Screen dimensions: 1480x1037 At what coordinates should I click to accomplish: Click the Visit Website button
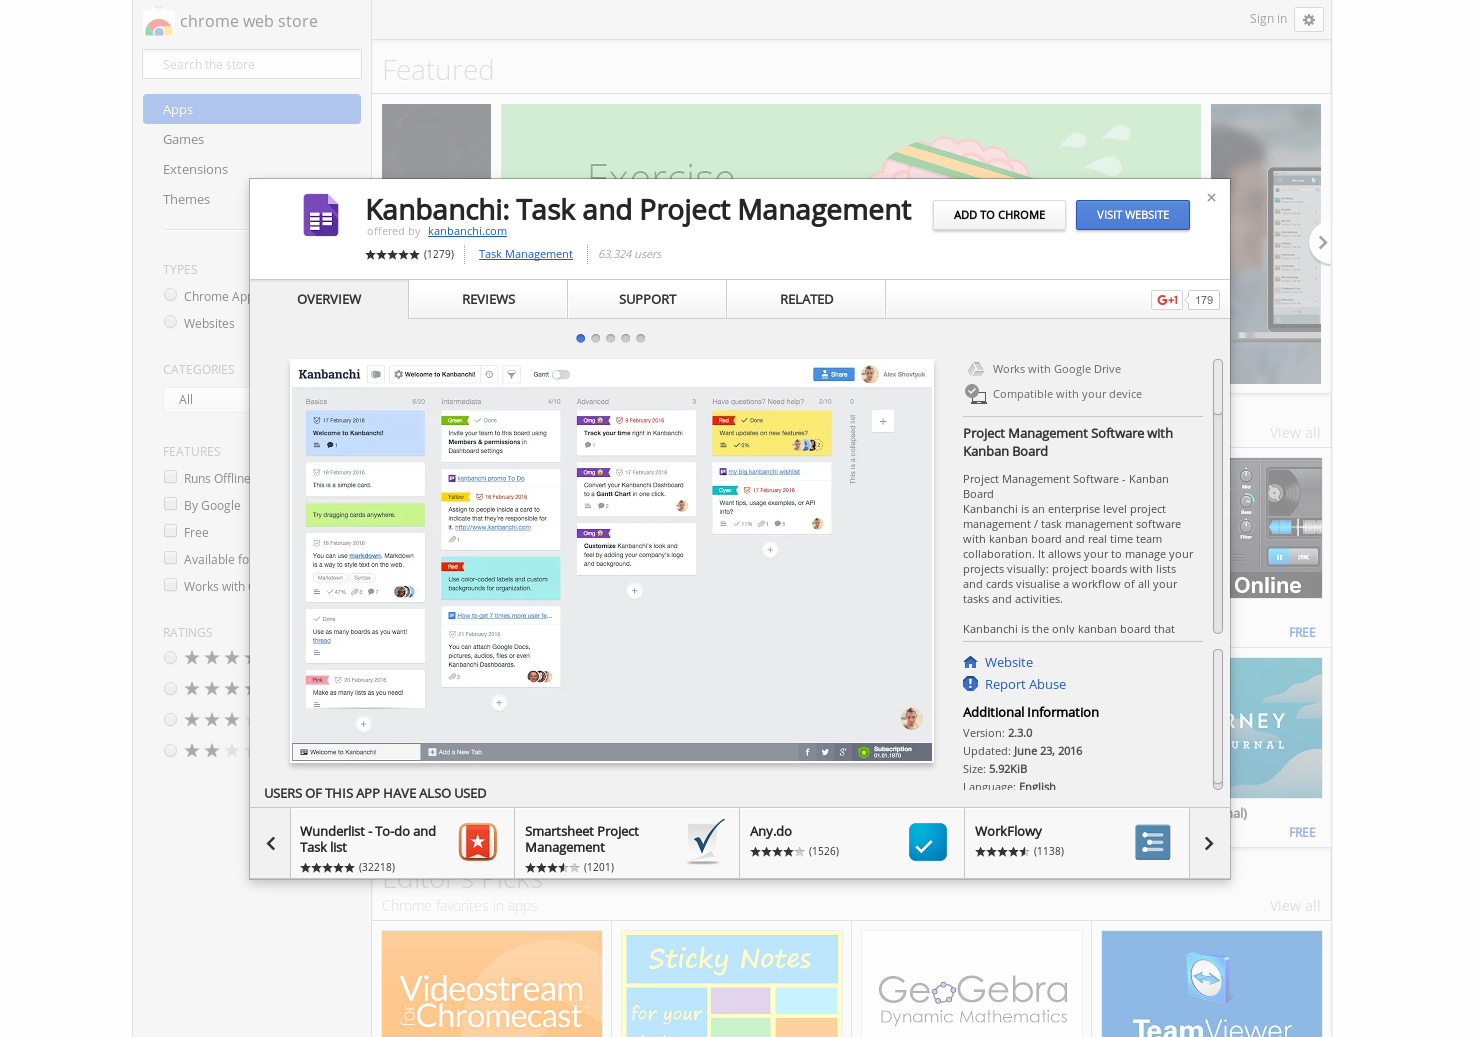(1133, 215)
